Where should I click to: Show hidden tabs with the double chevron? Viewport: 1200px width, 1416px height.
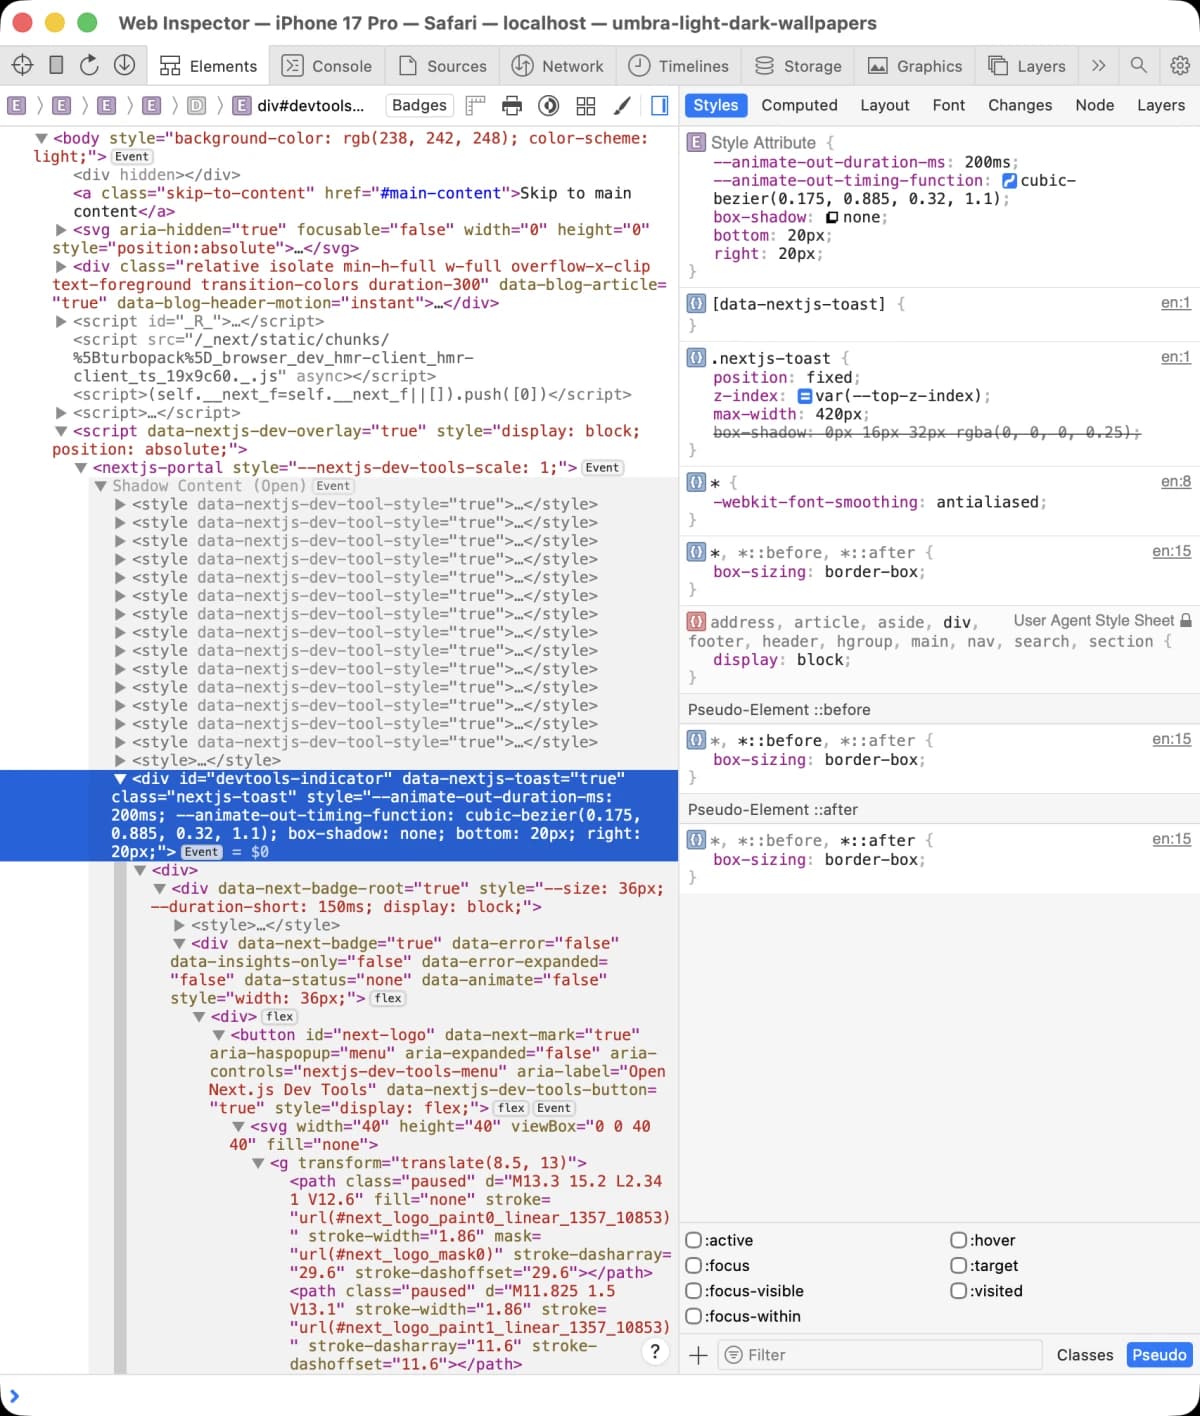click(x=1099, y=65)
